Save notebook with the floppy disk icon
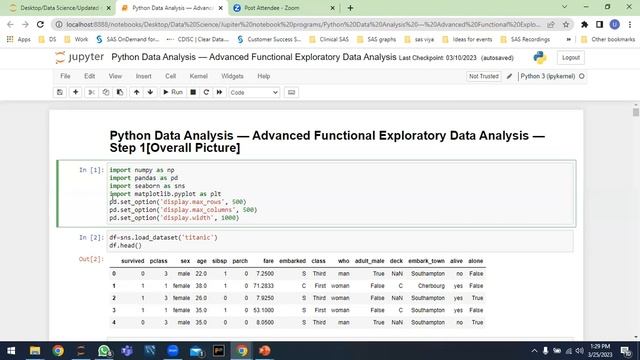This screenshot has width=640, height=360. 60,92
